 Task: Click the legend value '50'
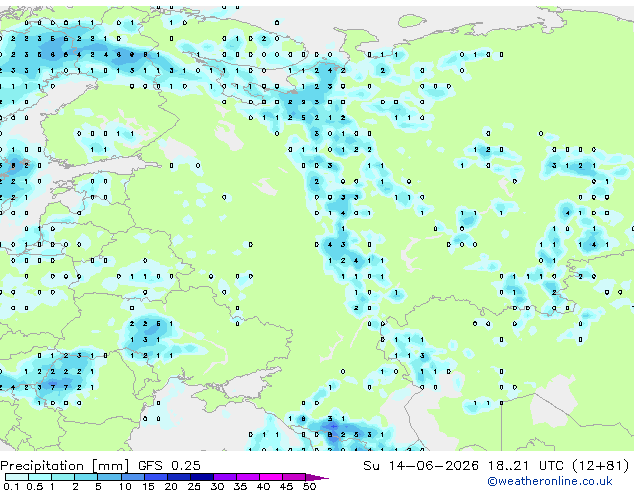point(309,486)
